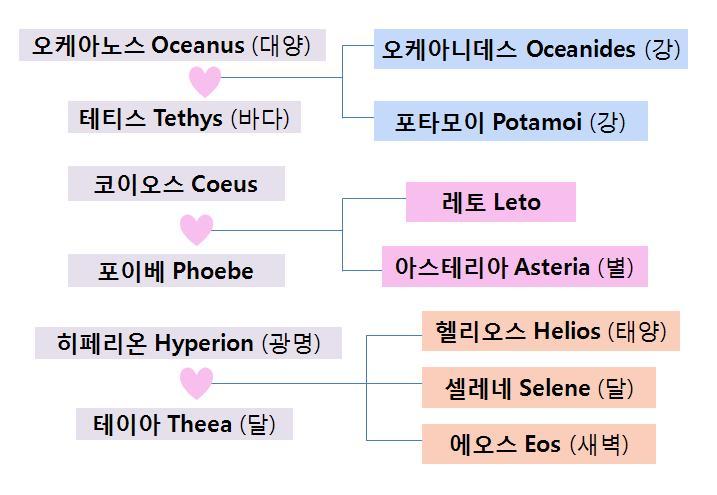Click the pink 레토 Leto box

point(491,202)
